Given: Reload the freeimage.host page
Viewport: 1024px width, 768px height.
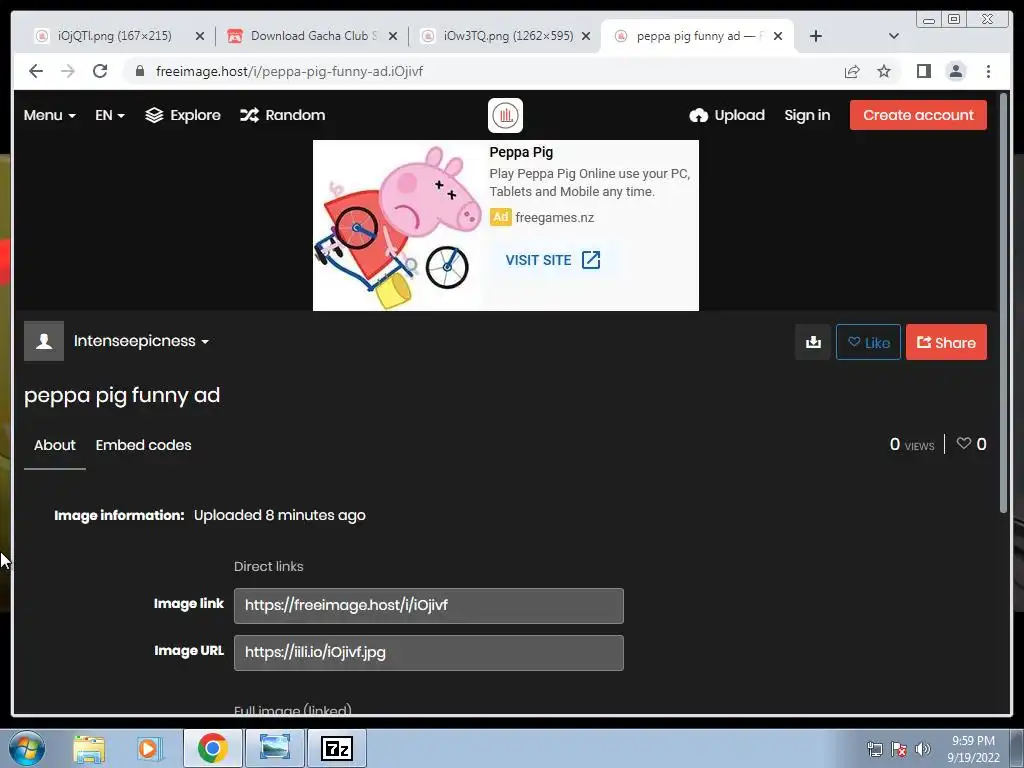Looking at the screenshot, I should [100, 71].
